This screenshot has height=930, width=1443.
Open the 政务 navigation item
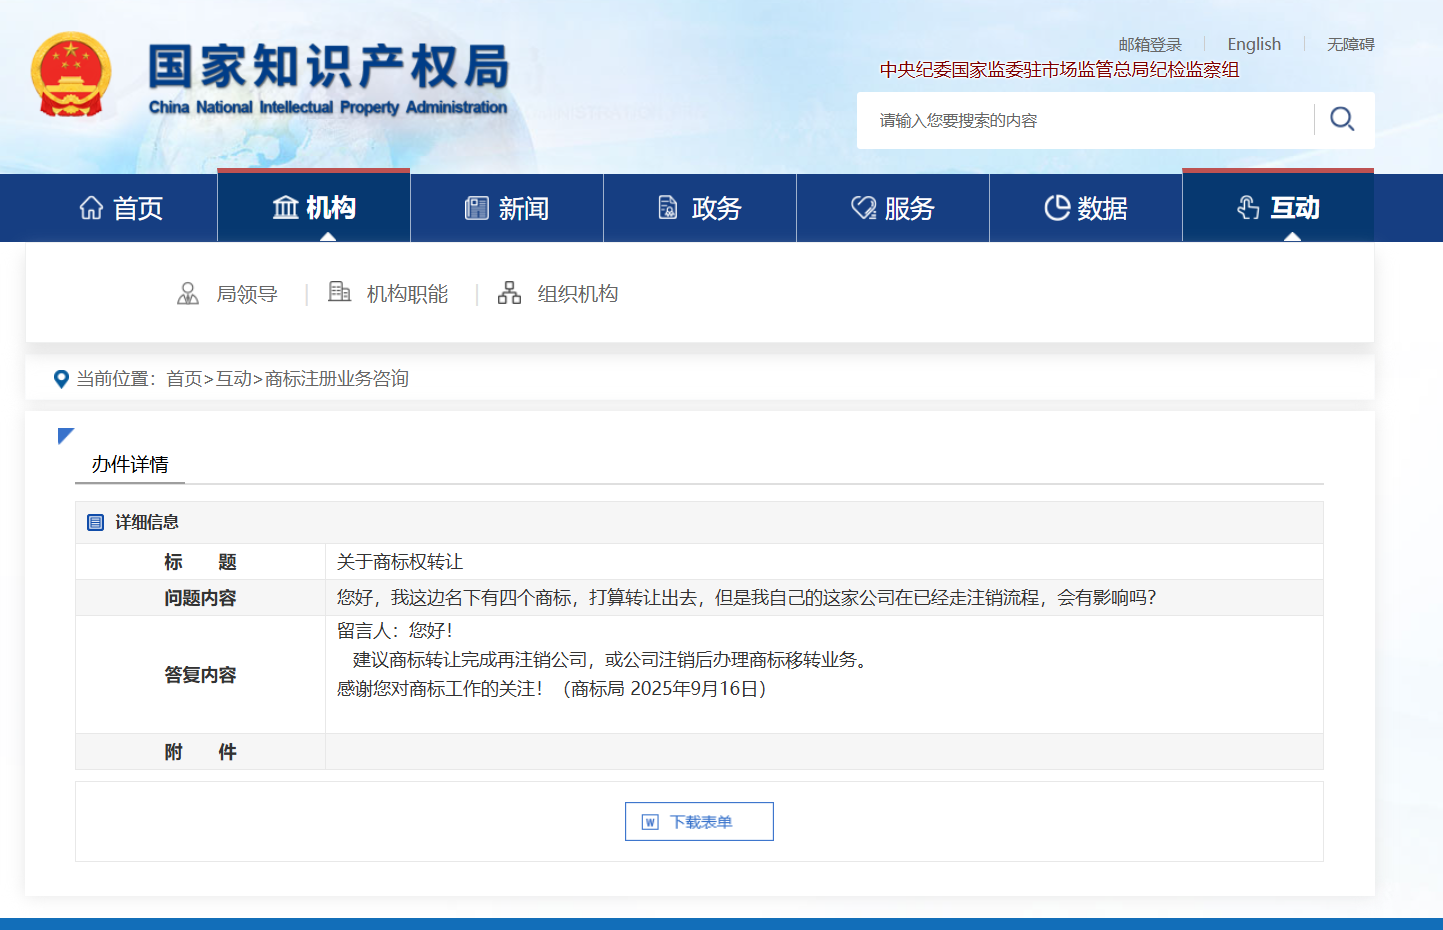tap(700, 208)
